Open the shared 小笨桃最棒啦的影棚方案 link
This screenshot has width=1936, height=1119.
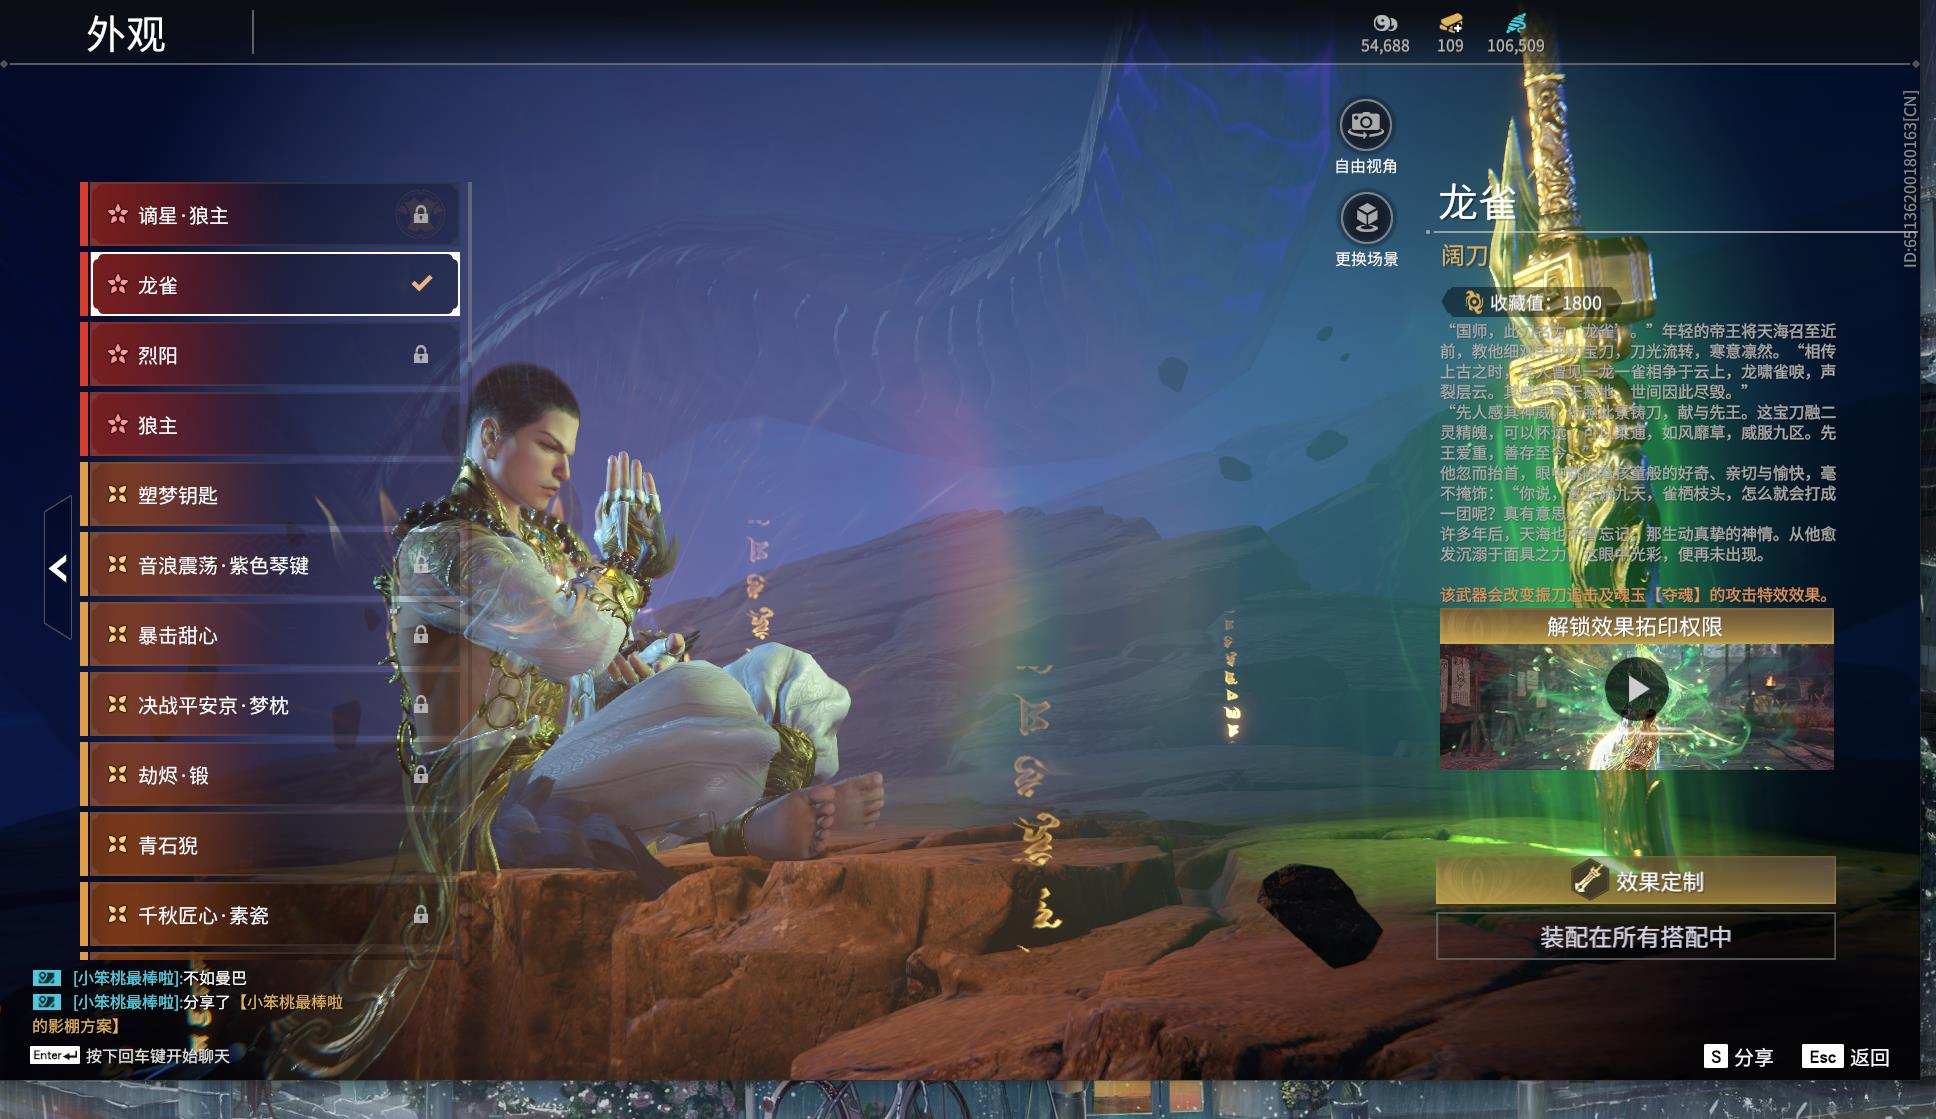coord(188,1014)
